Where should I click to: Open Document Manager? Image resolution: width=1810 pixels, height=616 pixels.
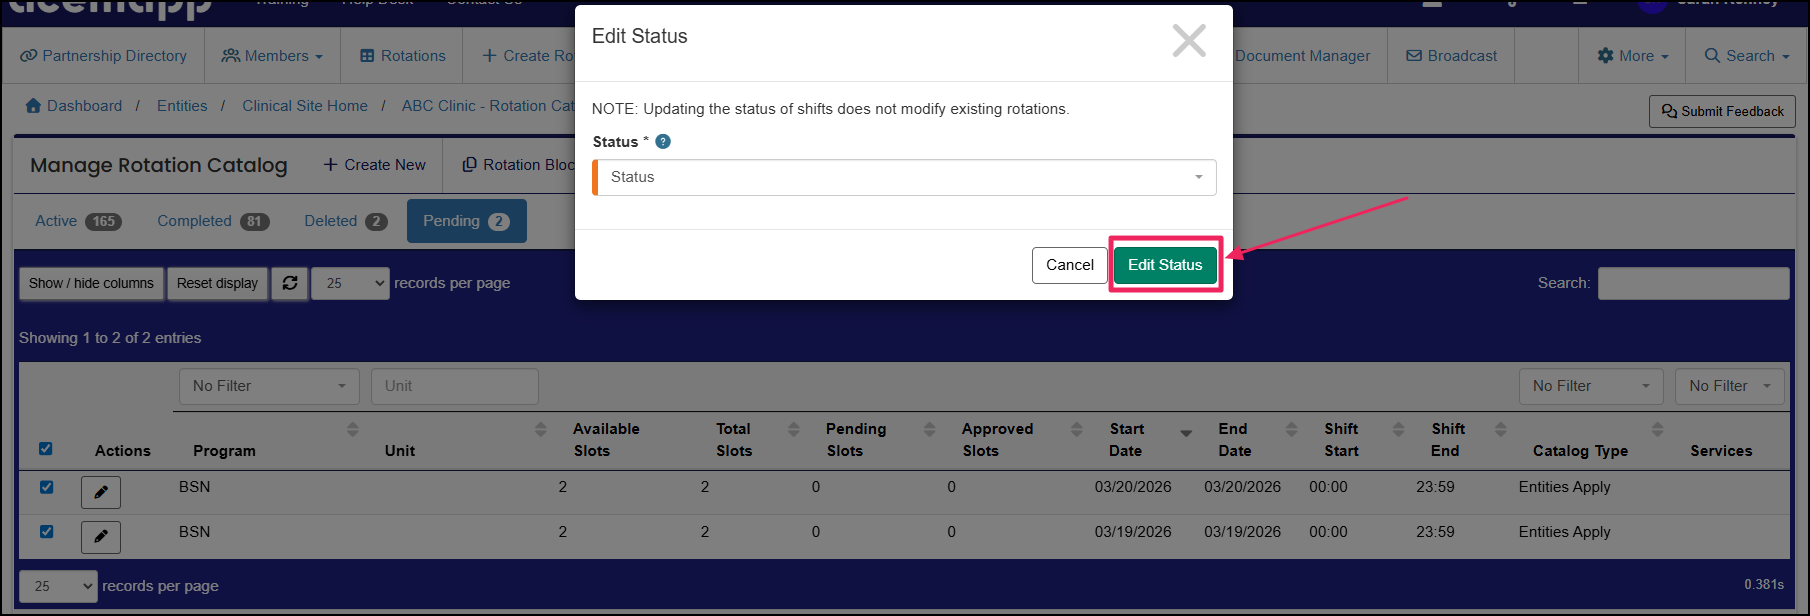click(1302, 56)
